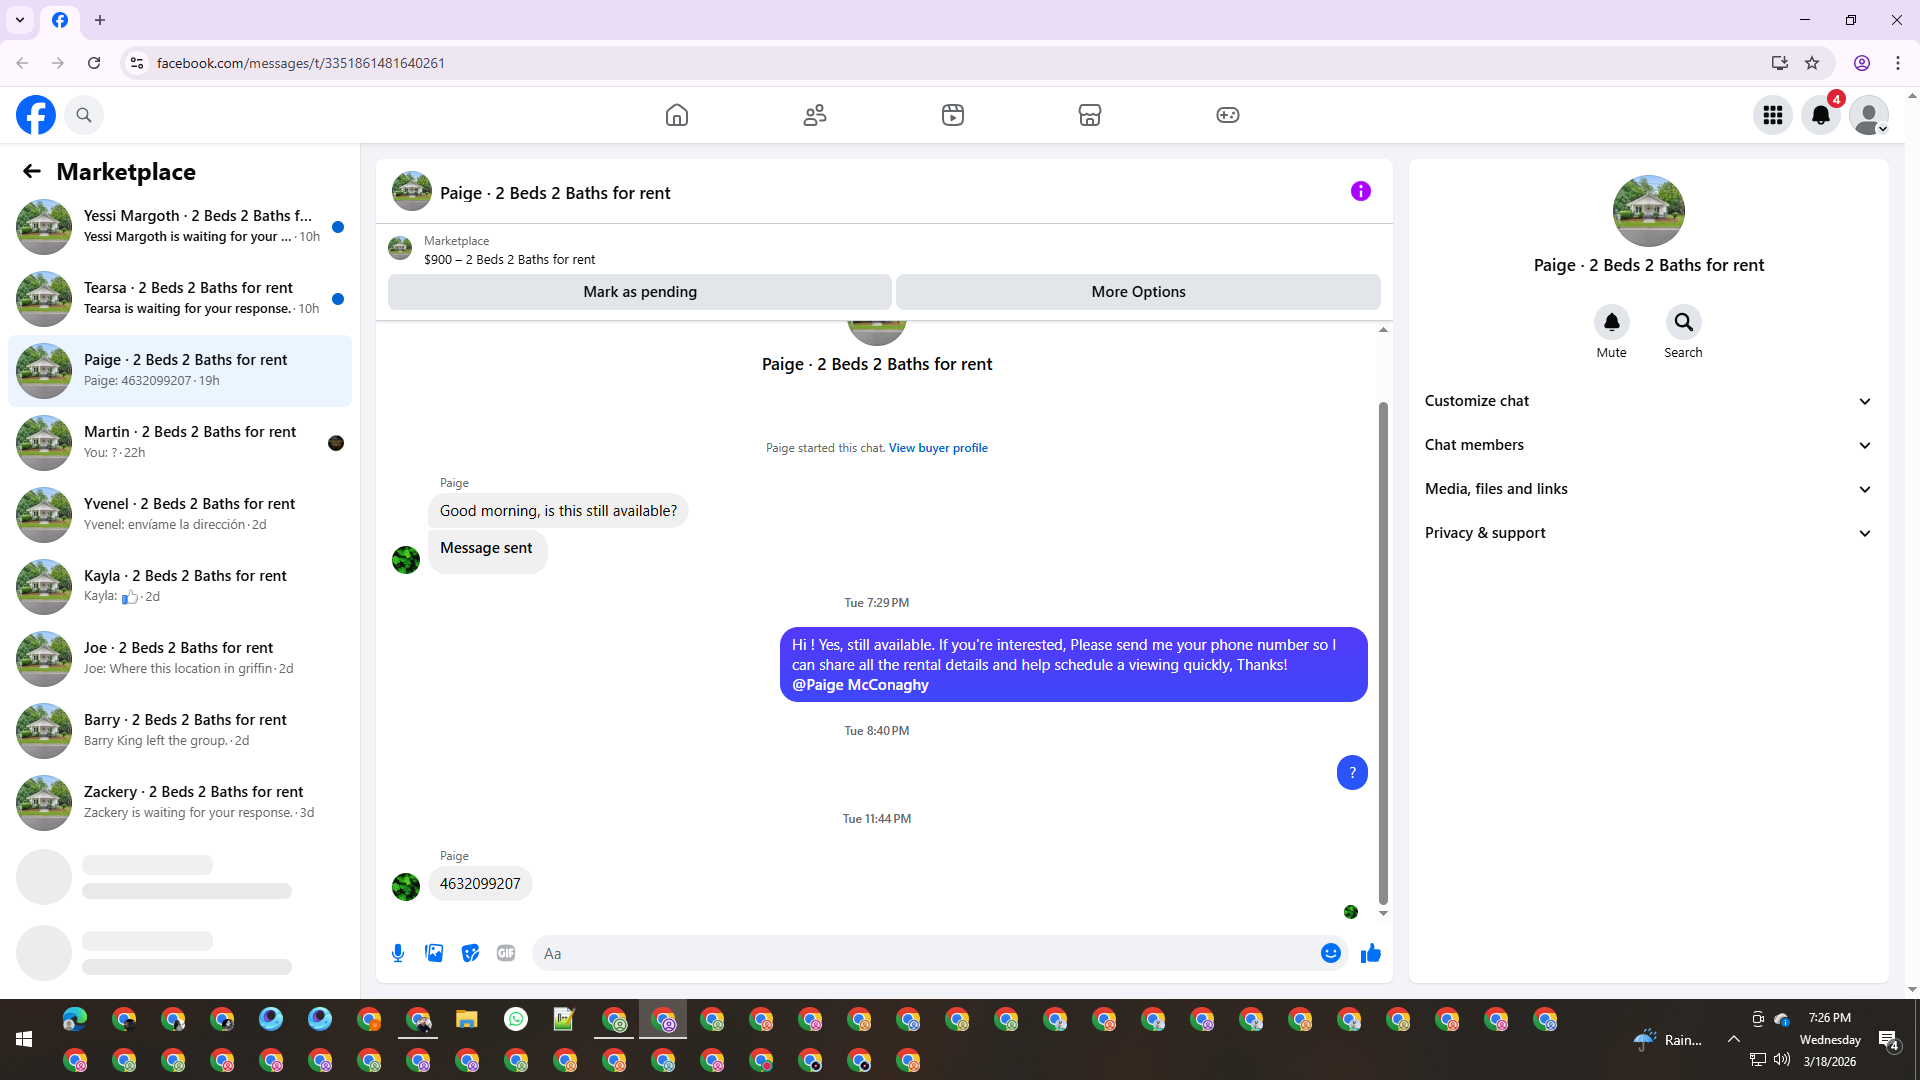Open the View buyer profile link
This screenshot has width=1920, height=1080.
point(938,448)
